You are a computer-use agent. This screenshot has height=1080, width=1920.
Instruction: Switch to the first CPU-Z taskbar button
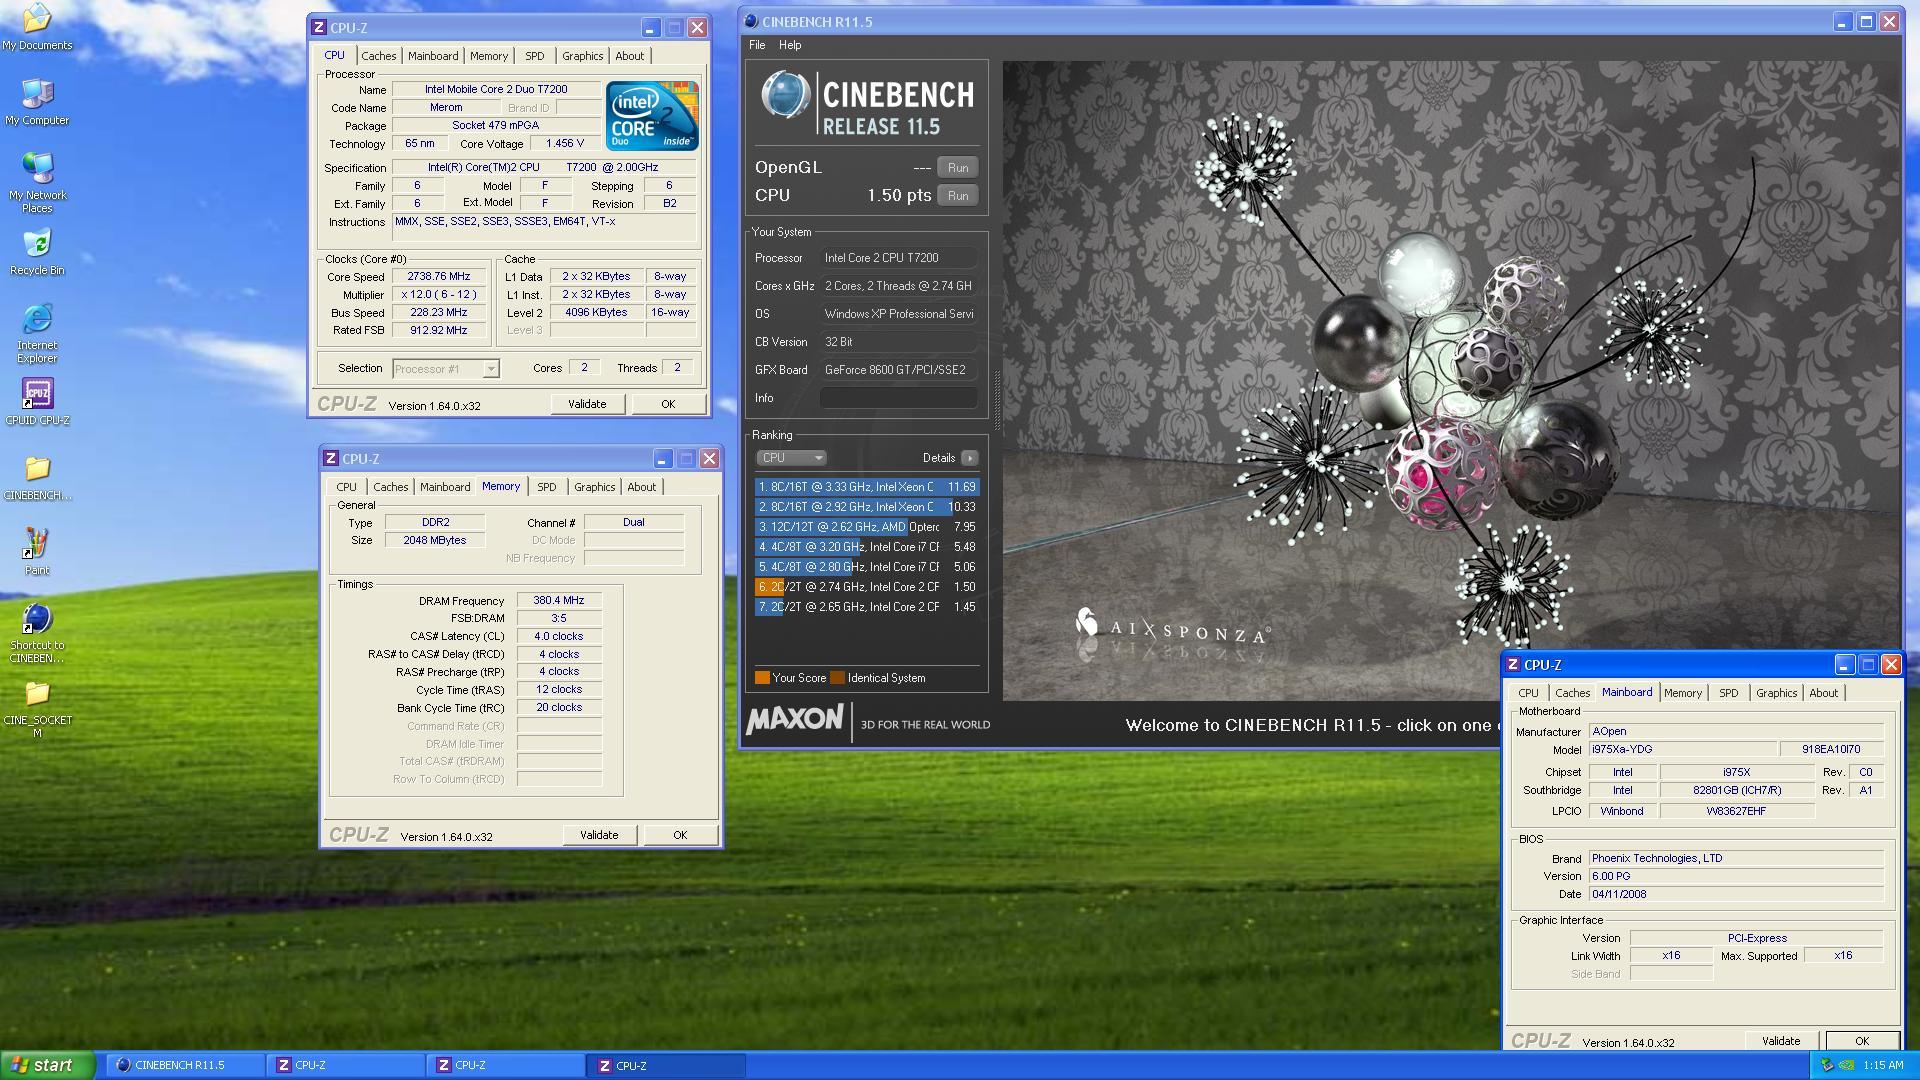pyautogui.click(x=346, y=1065)
